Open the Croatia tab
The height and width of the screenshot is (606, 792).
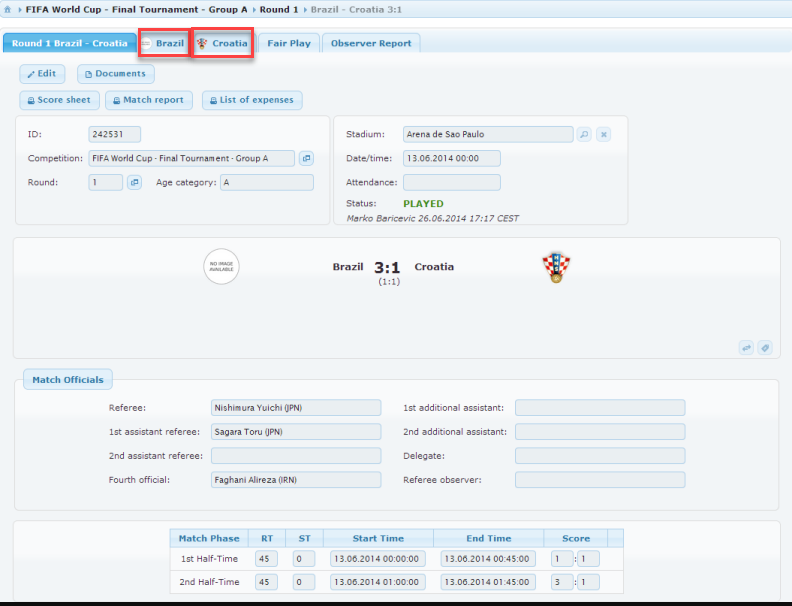pos(223,44)
